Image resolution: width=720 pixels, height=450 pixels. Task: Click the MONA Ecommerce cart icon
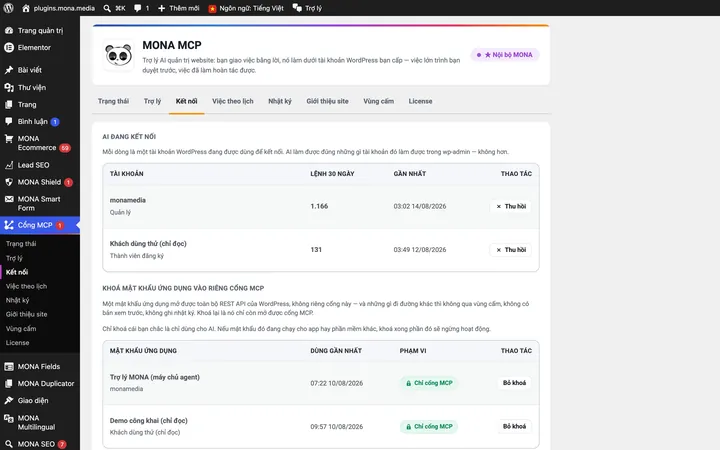point(9,139)
